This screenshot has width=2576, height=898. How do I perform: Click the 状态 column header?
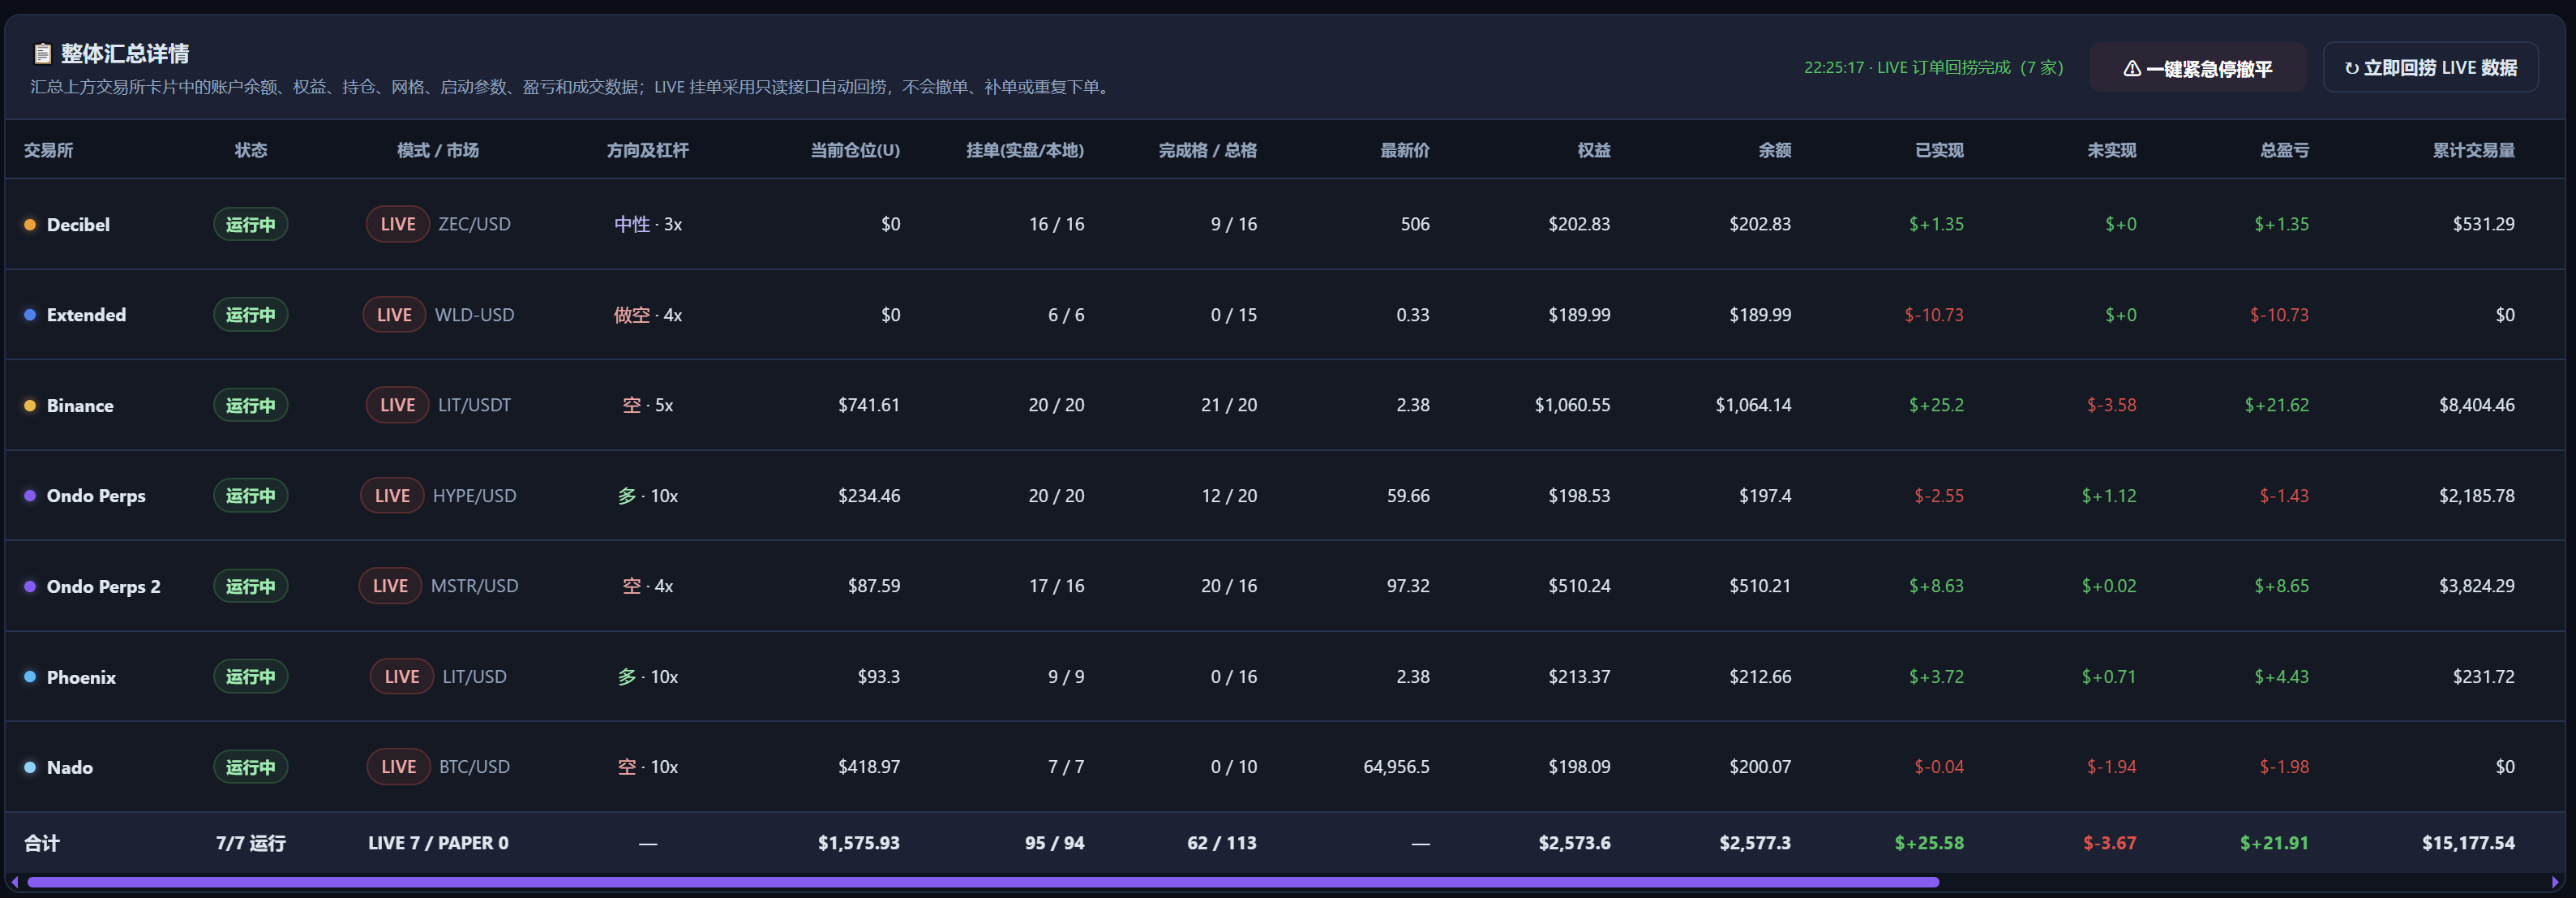(x=251, y=150)
